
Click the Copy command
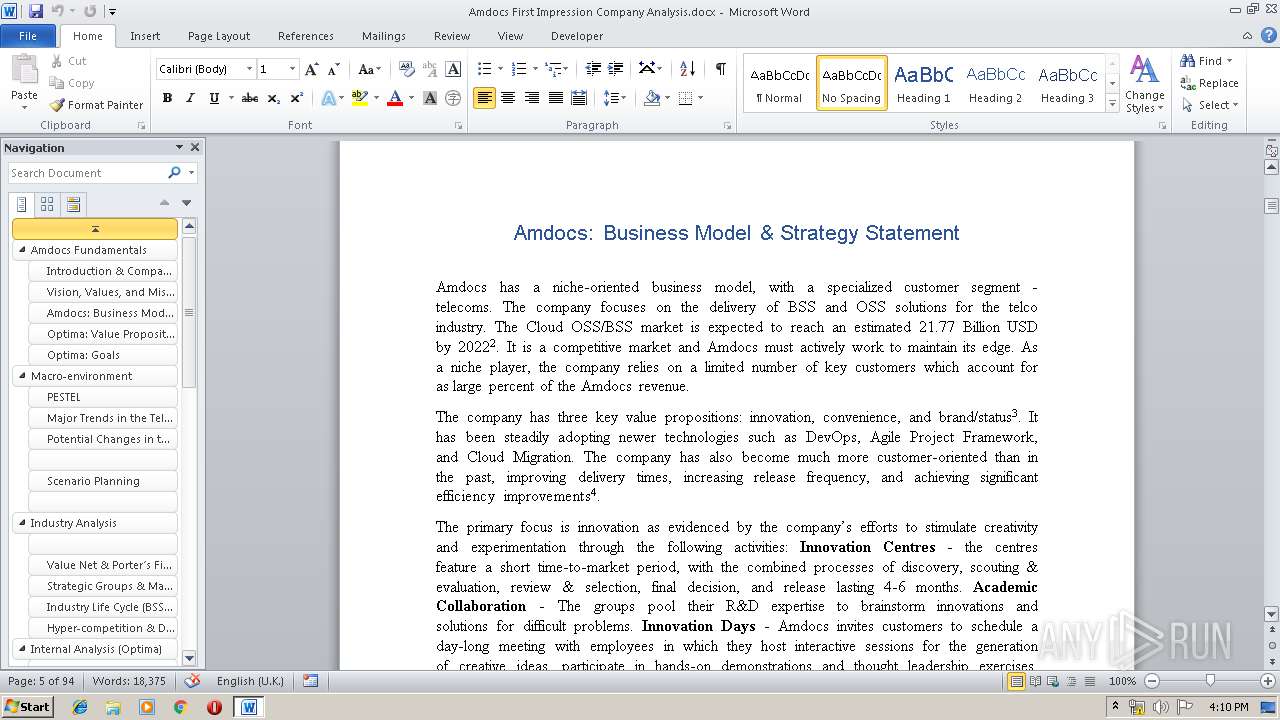[72, 83]
